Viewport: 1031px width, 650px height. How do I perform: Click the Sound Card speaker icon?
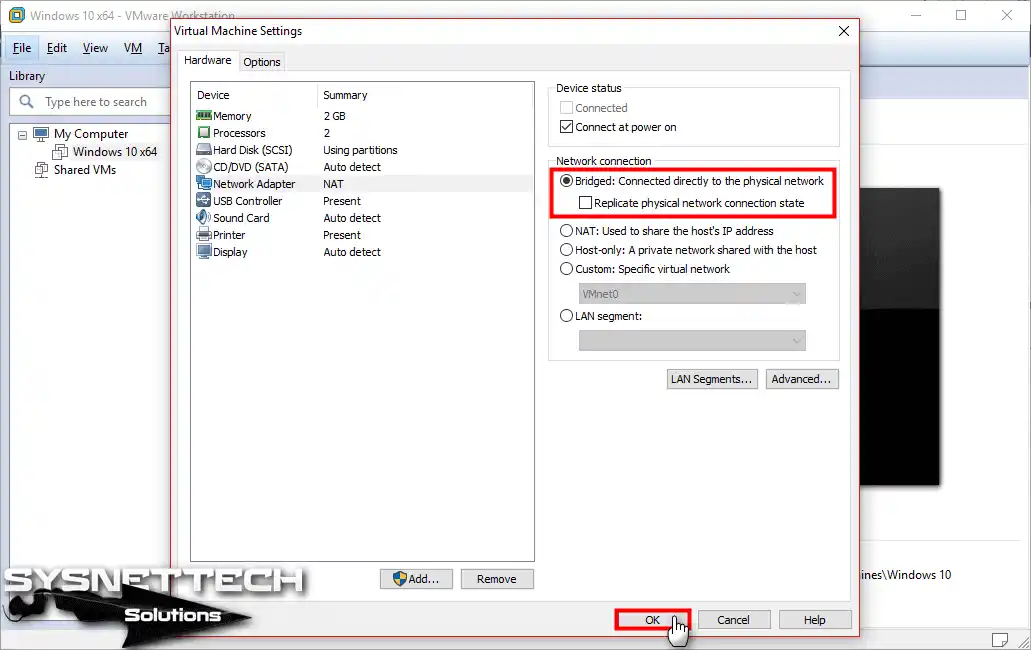pyautogui.click(x=204, y=218)
